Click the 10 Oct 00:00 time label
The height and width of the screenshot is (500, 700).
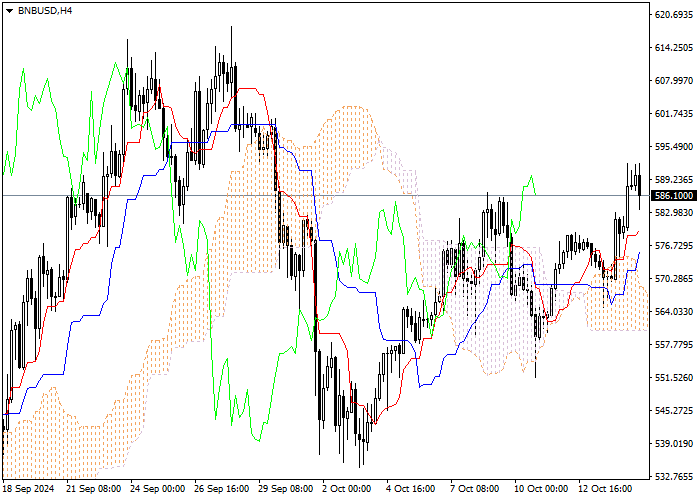coord(541,489)
